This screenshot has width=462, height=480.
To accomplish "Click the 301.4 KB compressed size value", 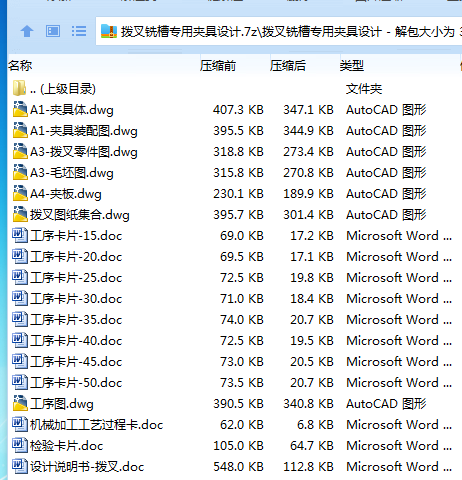I will (308, 215).
